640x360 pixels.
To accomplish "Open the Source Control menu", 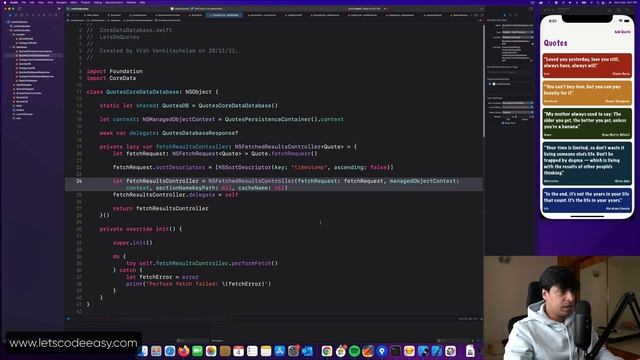I will [114, 2].
